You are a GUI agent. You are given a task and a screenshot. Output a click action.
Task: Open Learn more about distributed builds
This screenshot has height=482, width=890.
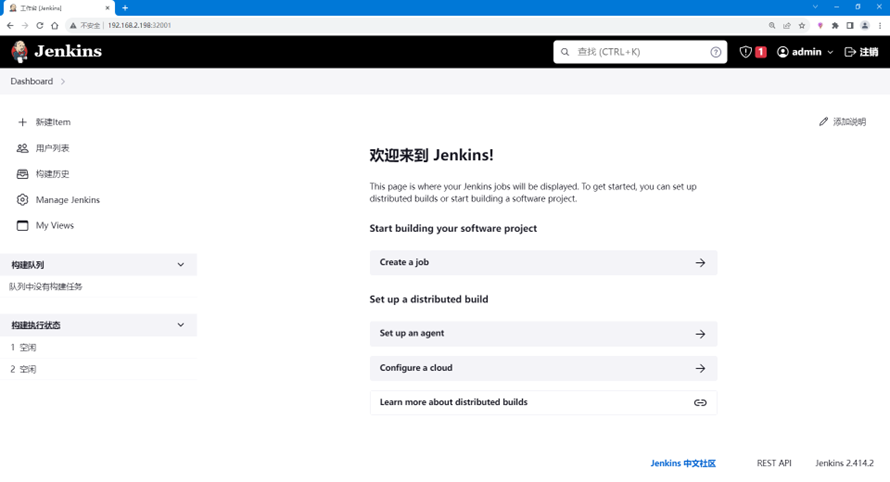tap(543, 403)
